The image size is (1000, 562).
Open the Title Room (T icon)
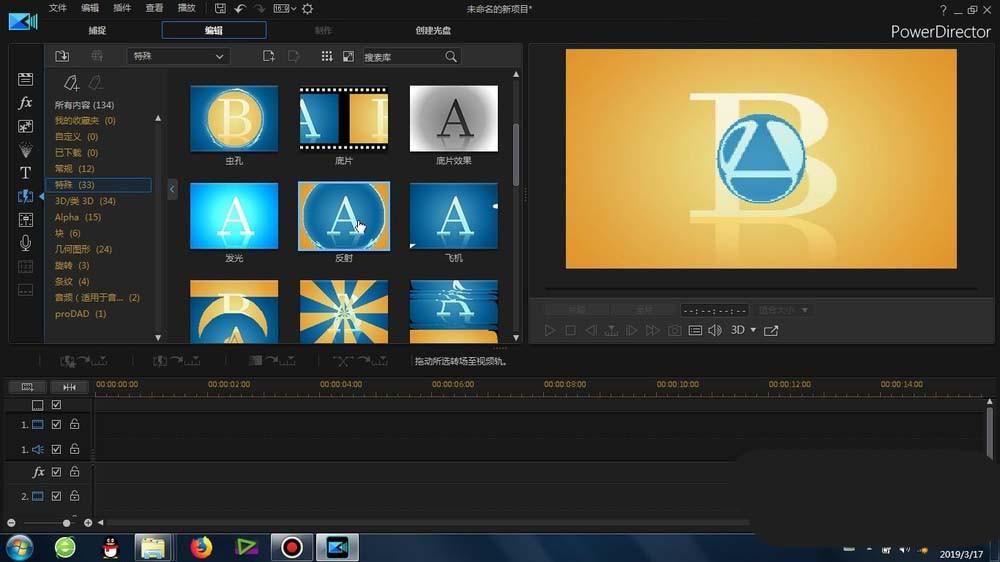[25, 173]
